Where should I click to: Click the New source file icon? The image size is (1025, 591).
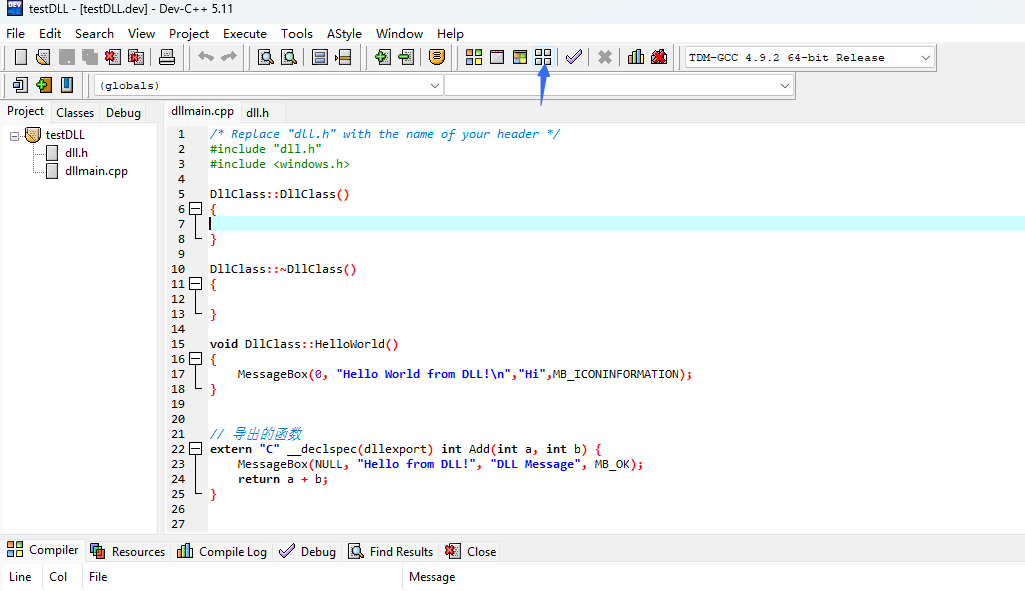point(21,58)
